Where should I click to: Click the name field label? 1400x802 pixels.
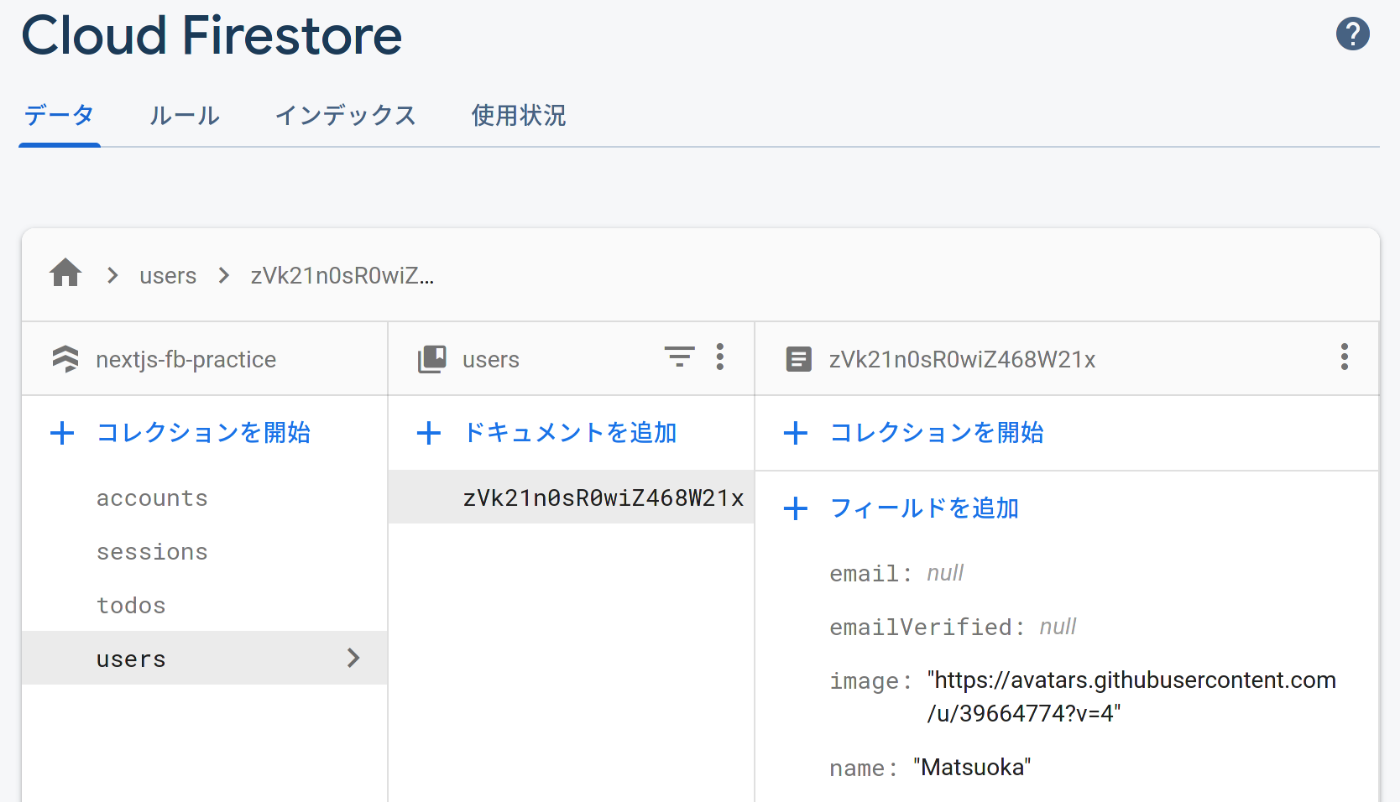pyautogui.click(x=864, y=769)
